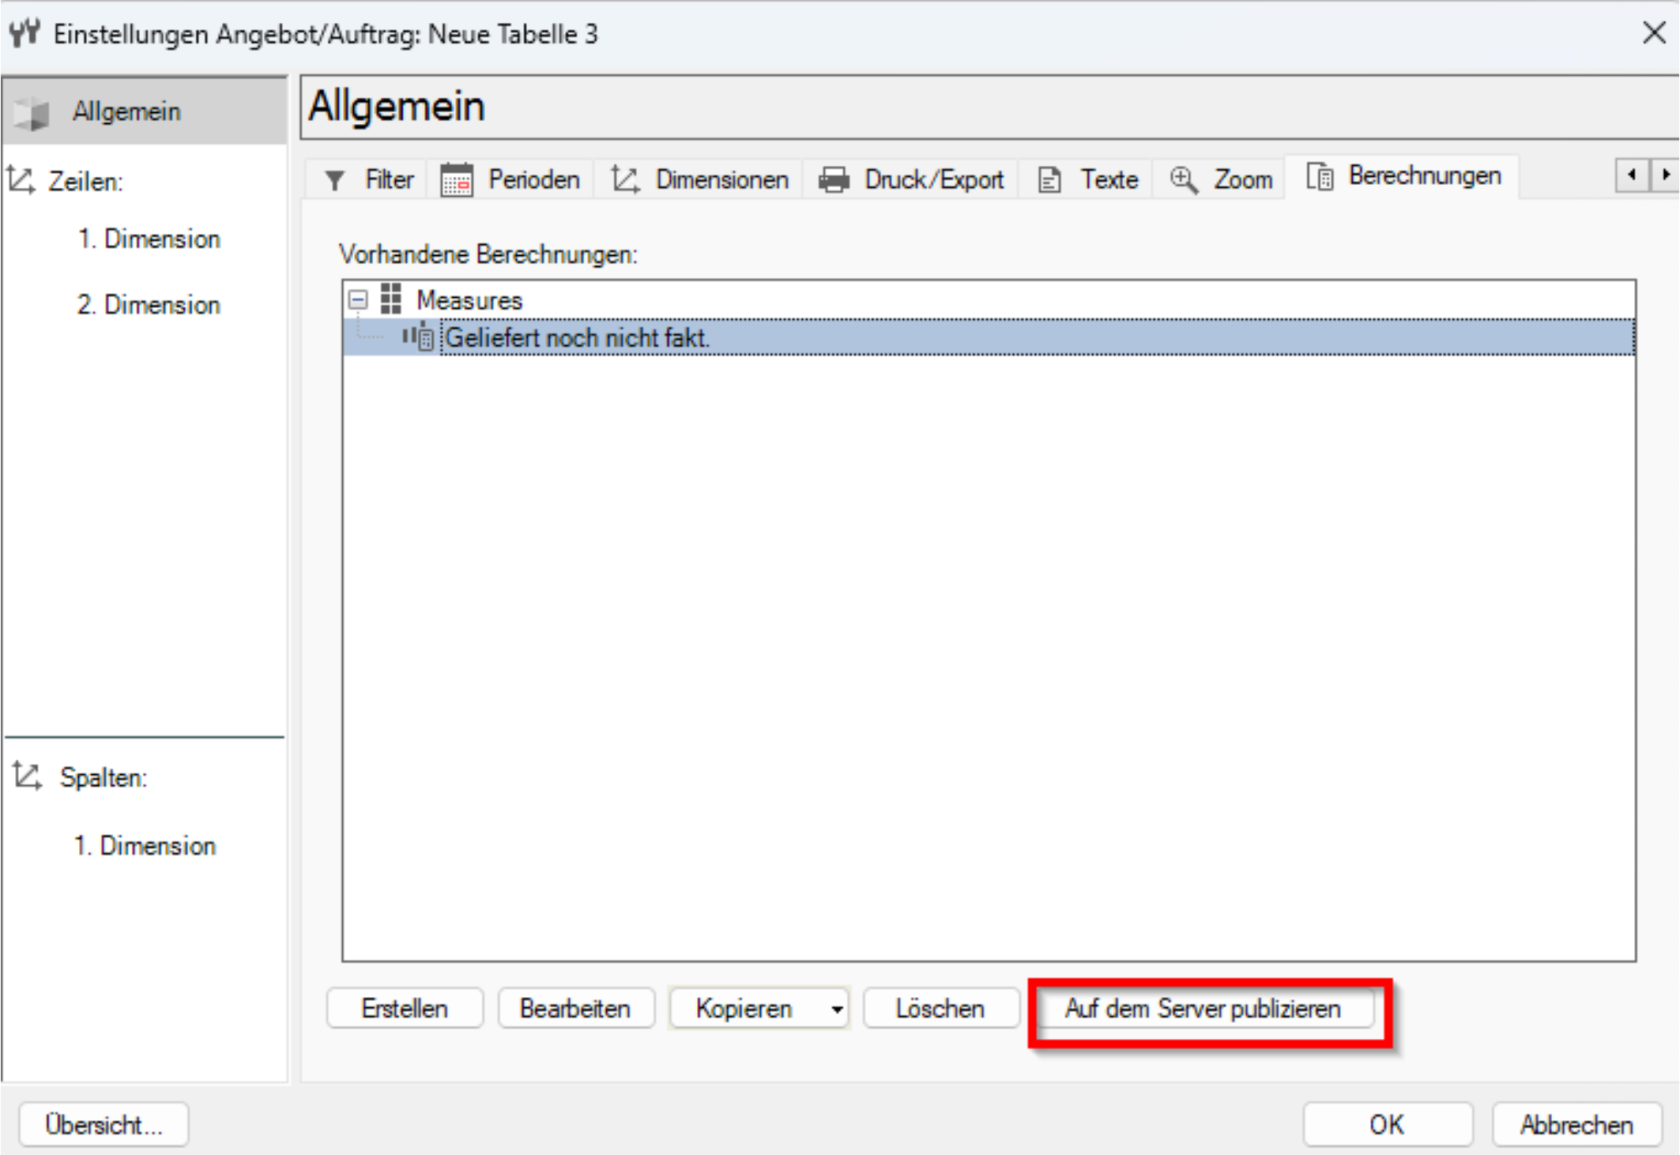Select the Berechnungen tab
Viewport: 1680px width, 1155px height.
[x=1403, y=176]
